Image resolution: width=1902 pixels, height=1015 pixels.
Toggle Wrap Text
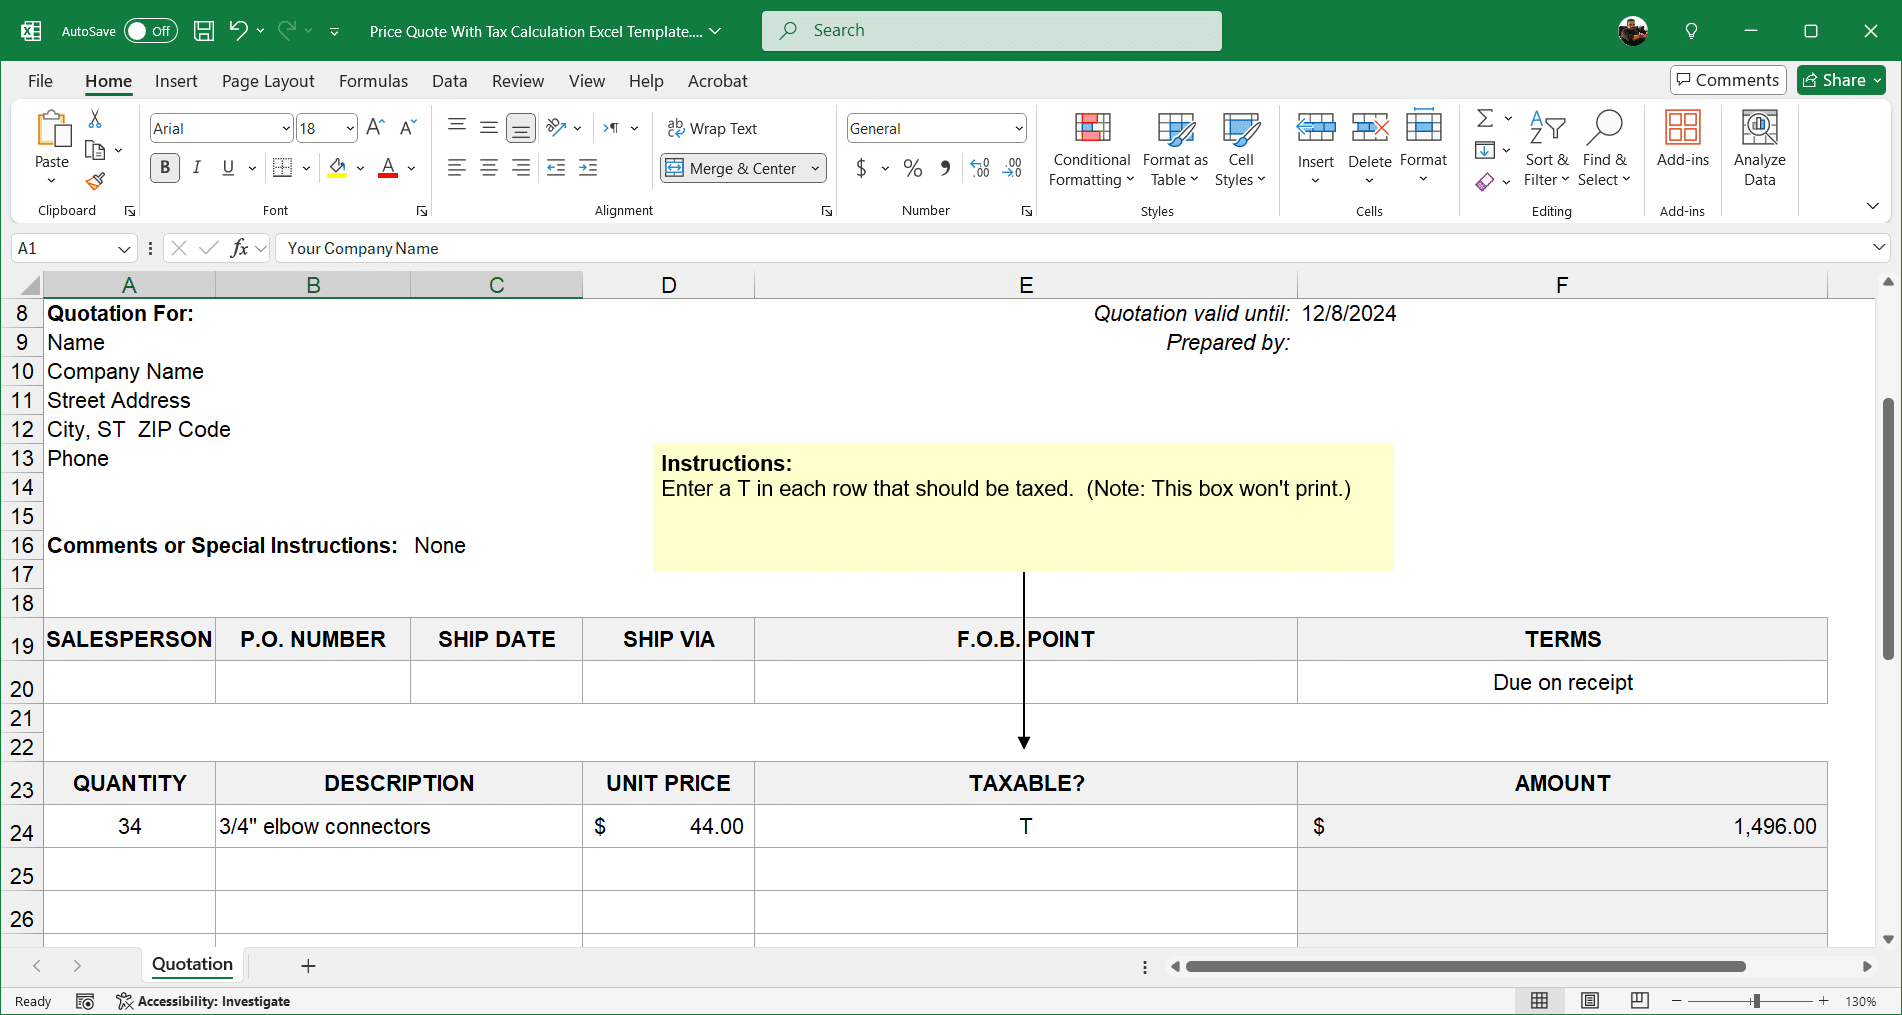712,128
